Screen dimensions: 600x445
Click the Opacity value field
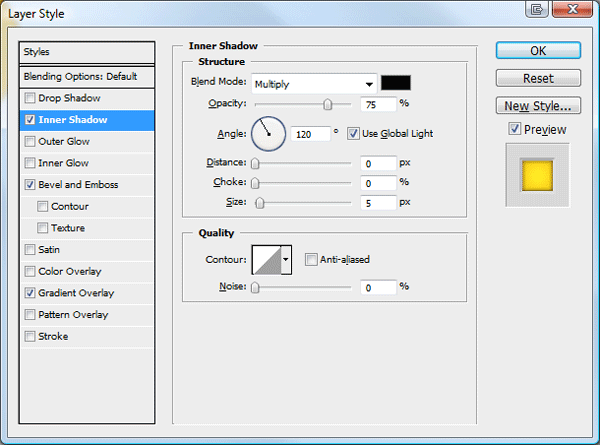coord(378,104)
